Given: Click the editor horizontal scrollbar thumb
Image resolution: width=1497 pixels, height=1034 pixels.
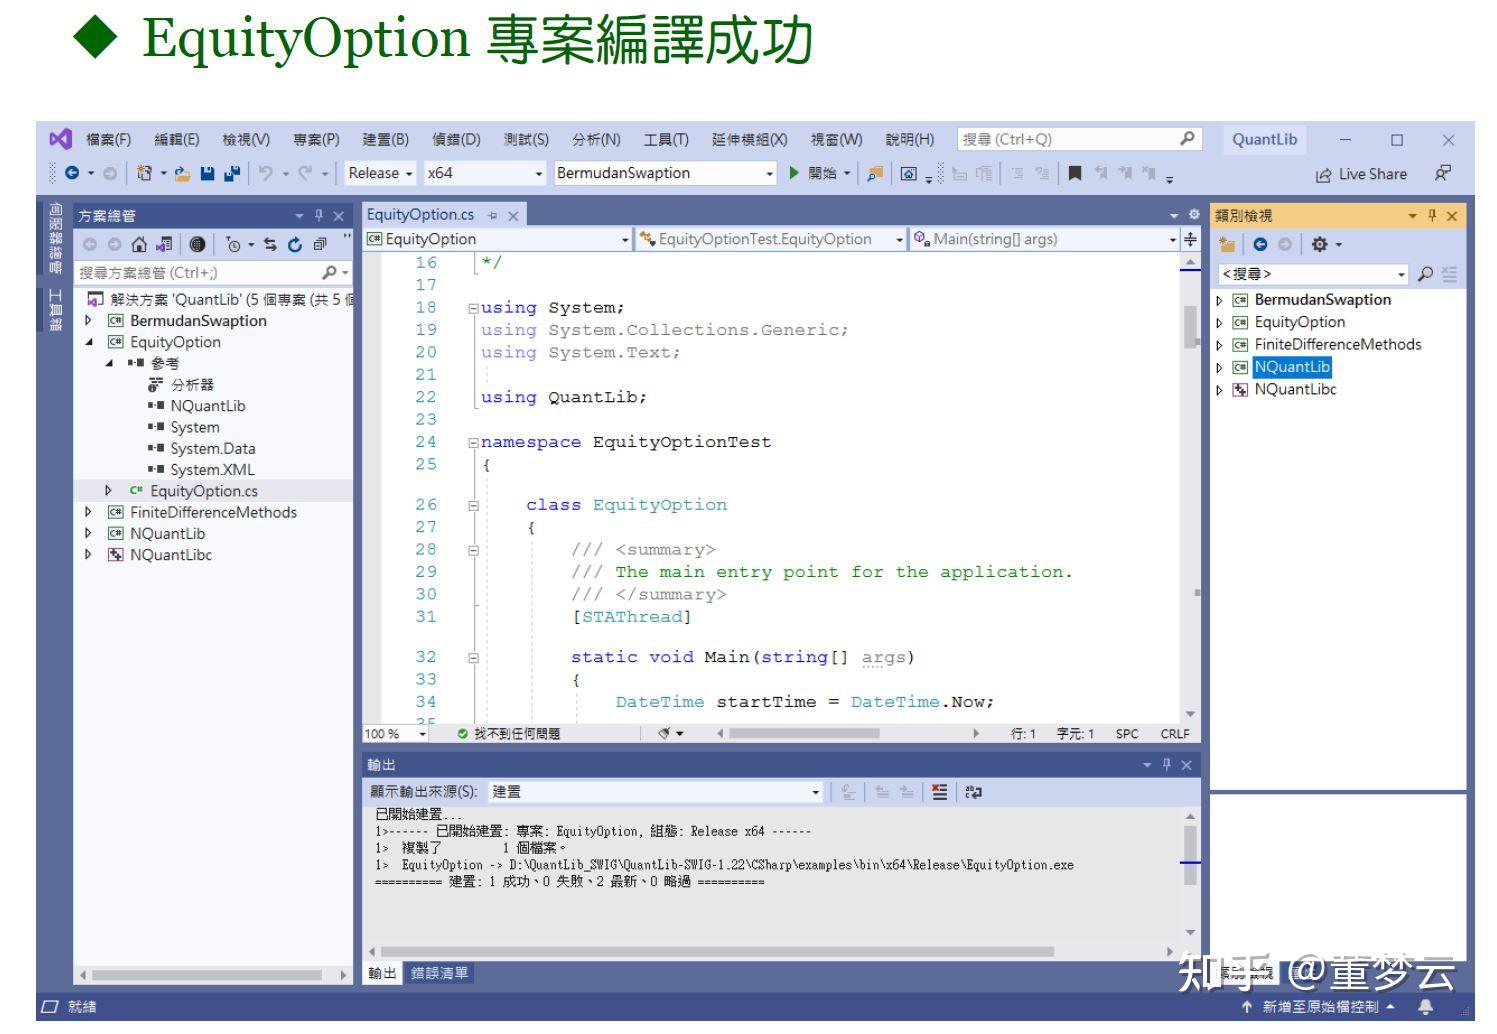Looking at the screenshot, I should (804, 733).
